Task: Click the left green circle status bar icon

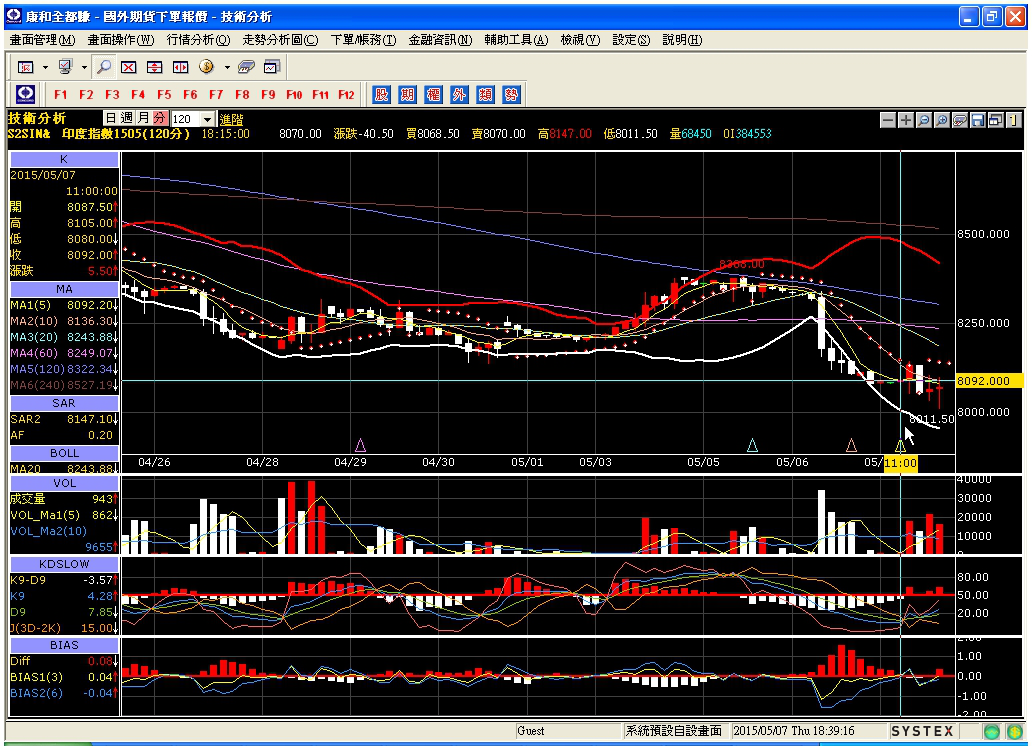Action: pos(992,732)
